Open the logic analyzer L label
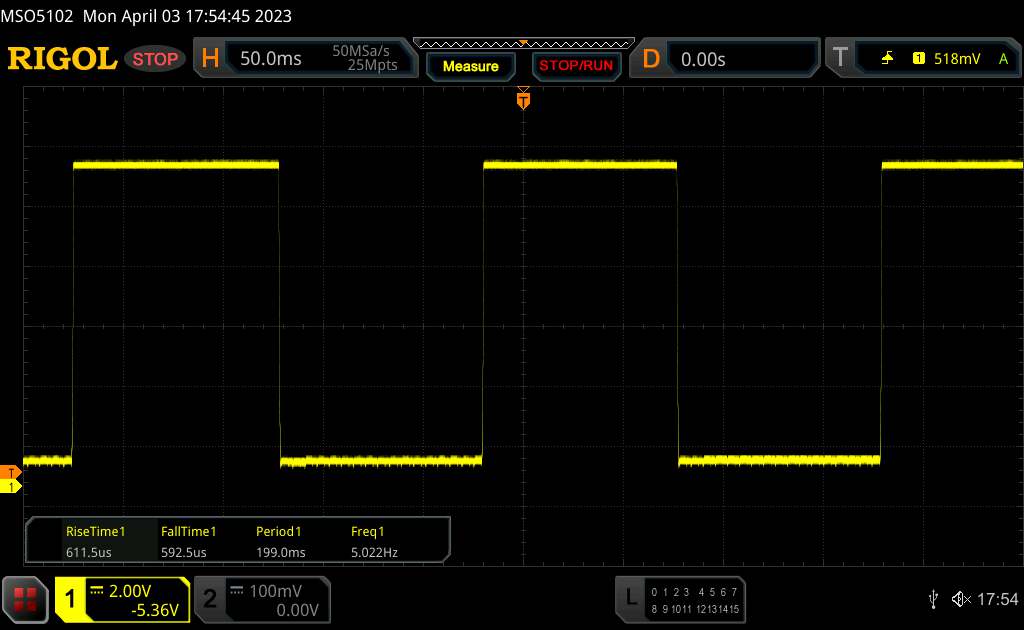1024x630 pixels. tap(631, 597)
